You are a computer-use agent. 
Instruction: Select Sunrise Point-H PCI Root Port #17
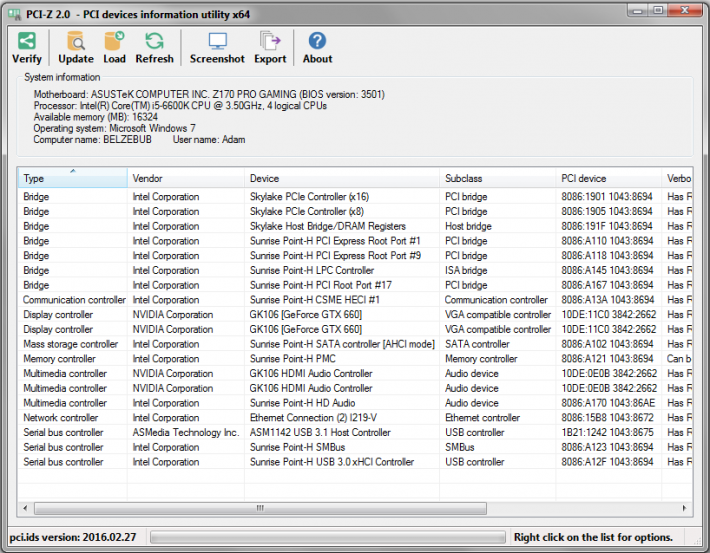(355, 285)
